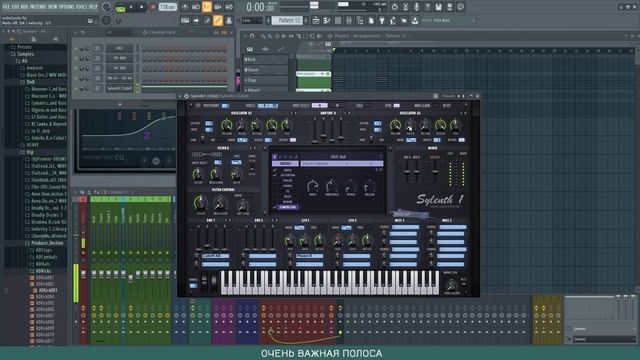
Task: Open the Line snap dropdown
Action: (x=252, y=20)
